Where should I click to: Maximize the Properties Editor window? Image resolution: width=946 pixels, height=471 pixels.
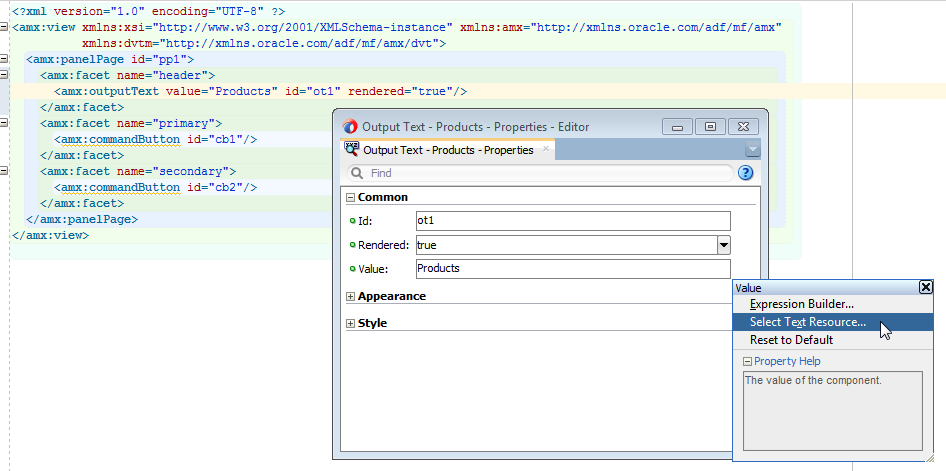(711, 127)
